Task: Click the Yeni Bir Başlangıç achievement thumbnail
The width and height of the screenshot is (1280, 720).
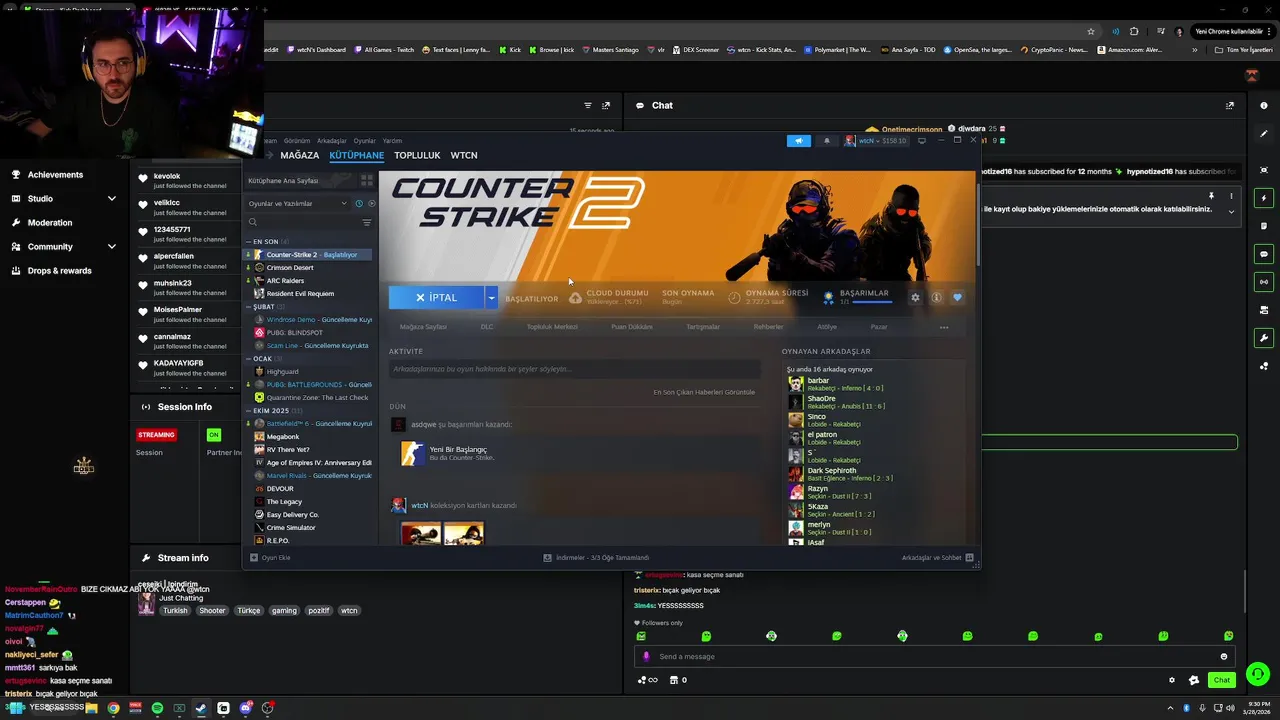Action: [412, 453]
